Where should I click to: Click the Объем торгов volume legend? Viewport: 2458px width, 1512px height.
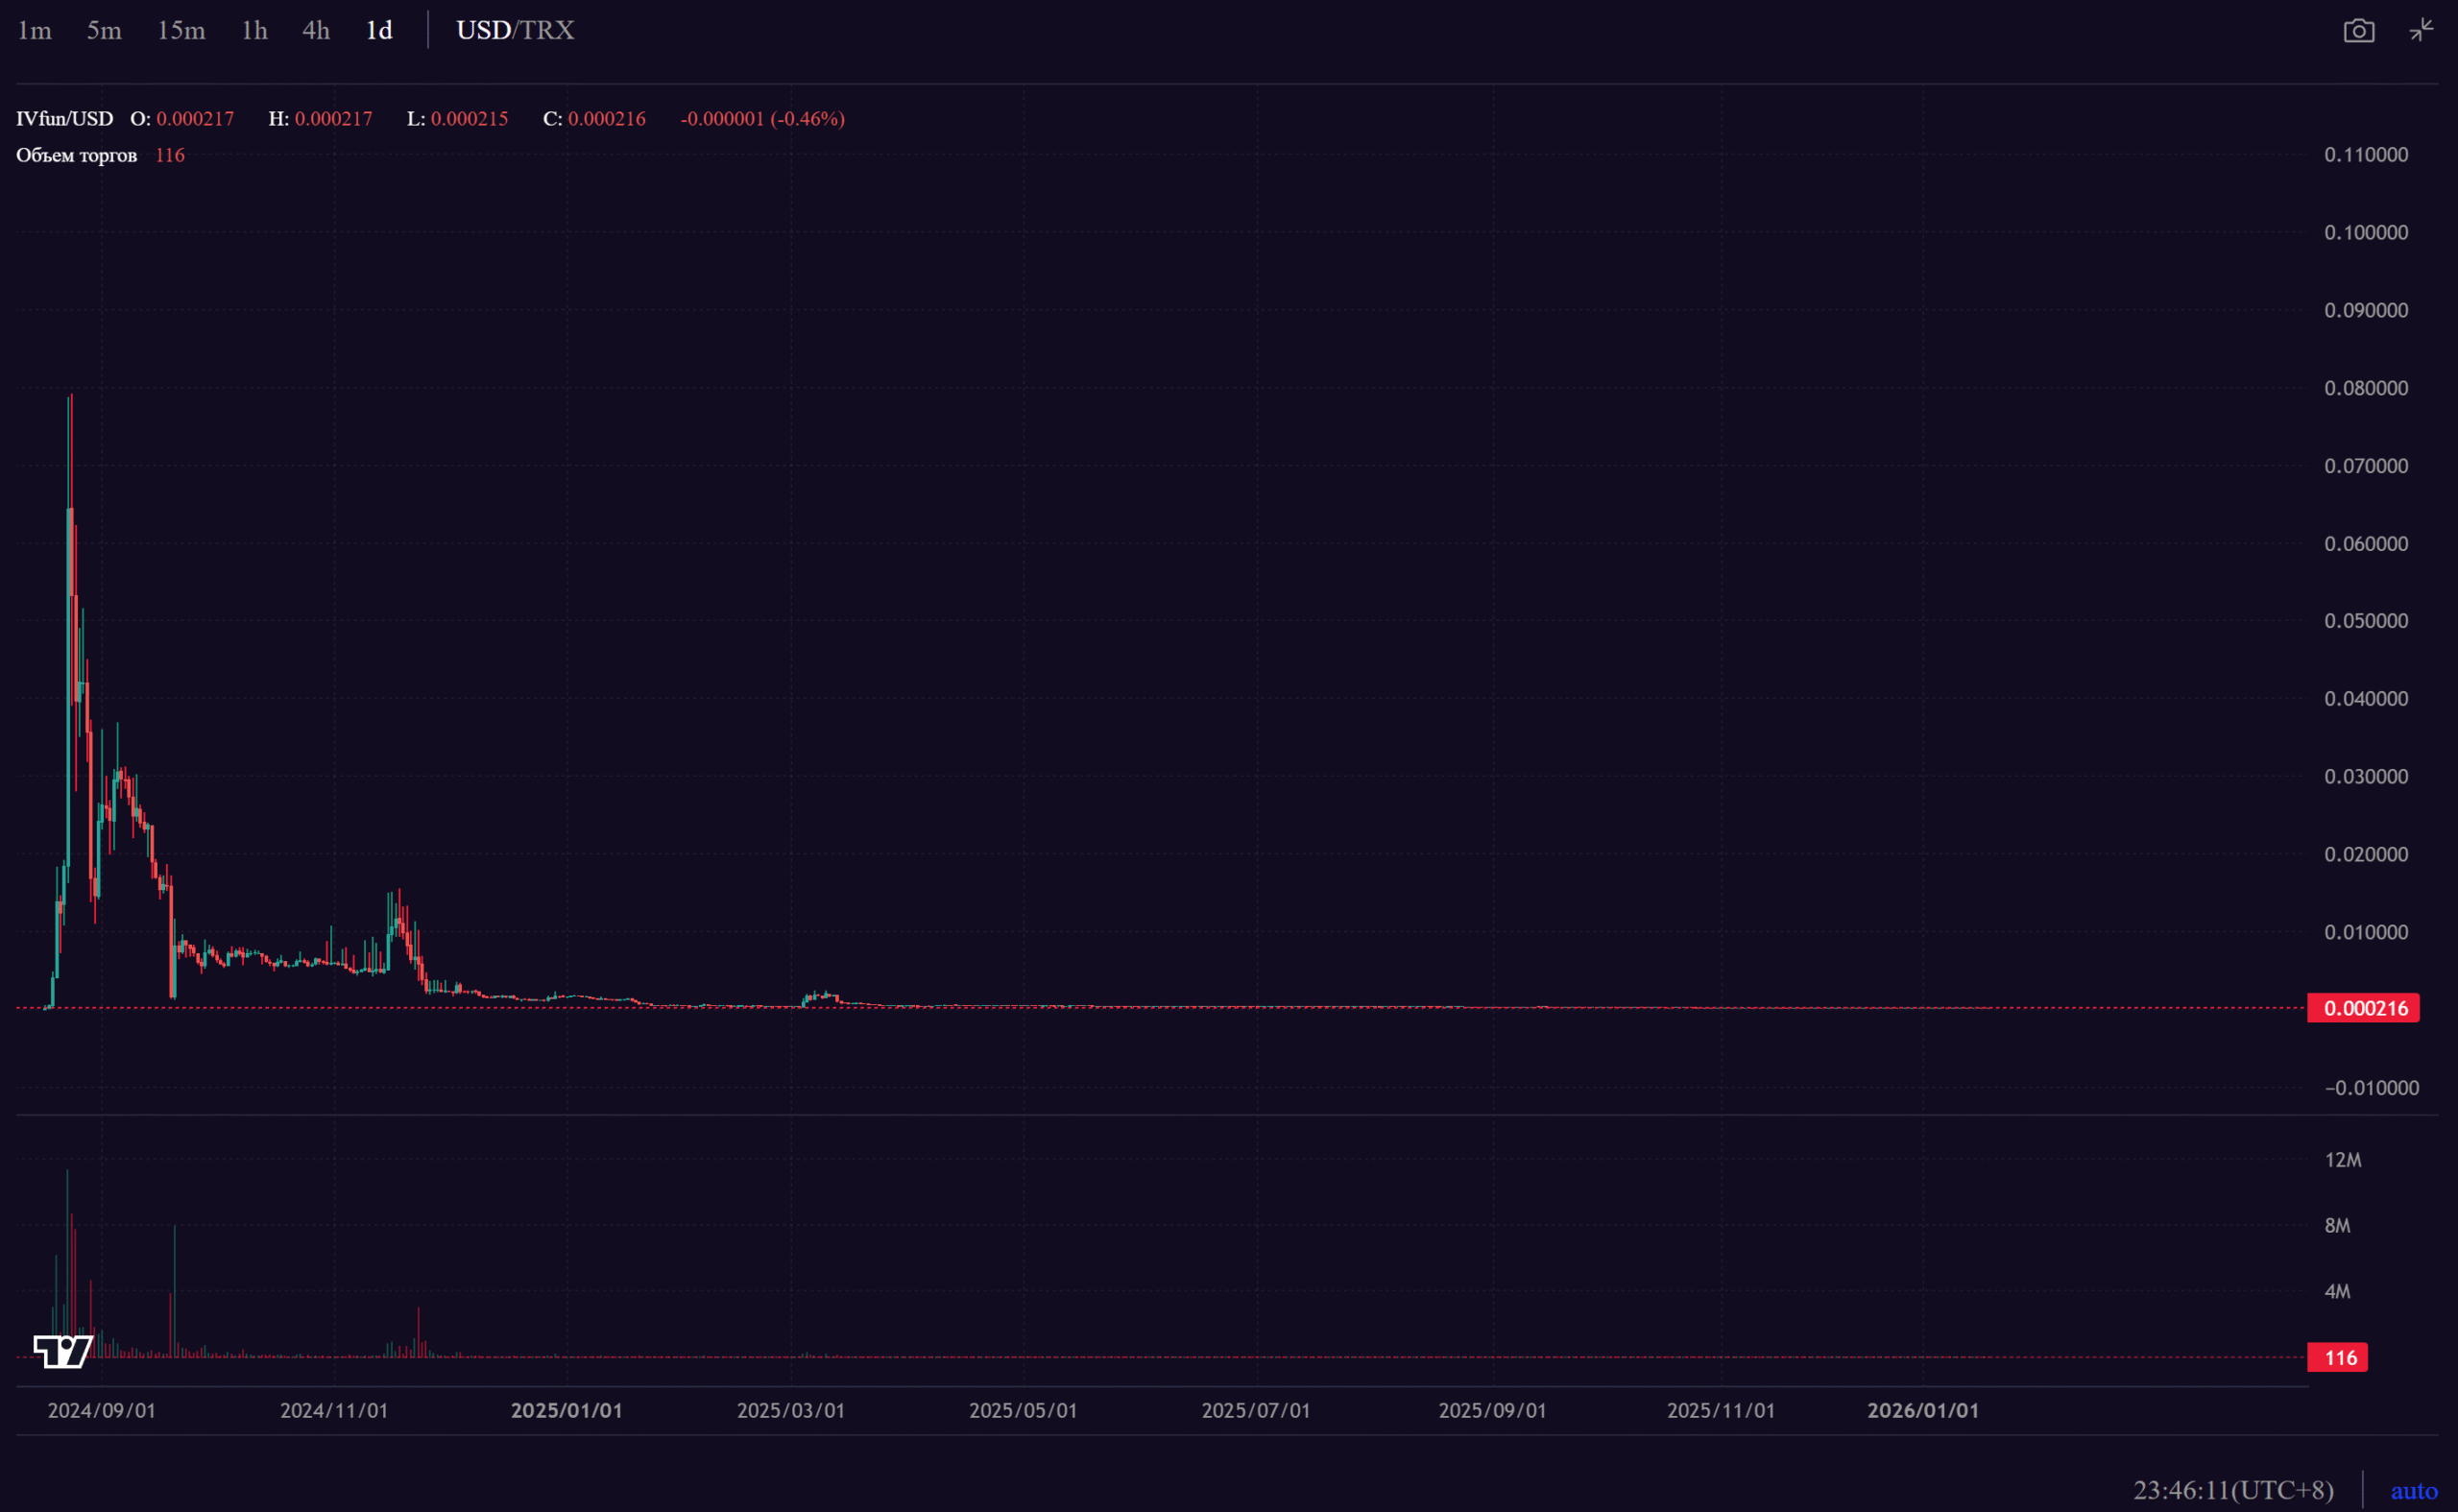coord(76,155)
